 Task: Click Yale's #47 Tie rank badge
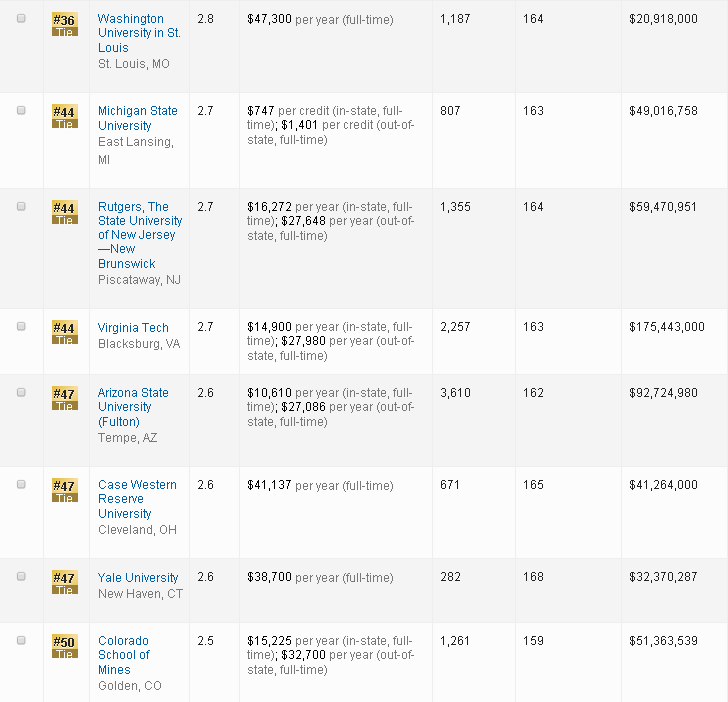[x=64, y=582]
